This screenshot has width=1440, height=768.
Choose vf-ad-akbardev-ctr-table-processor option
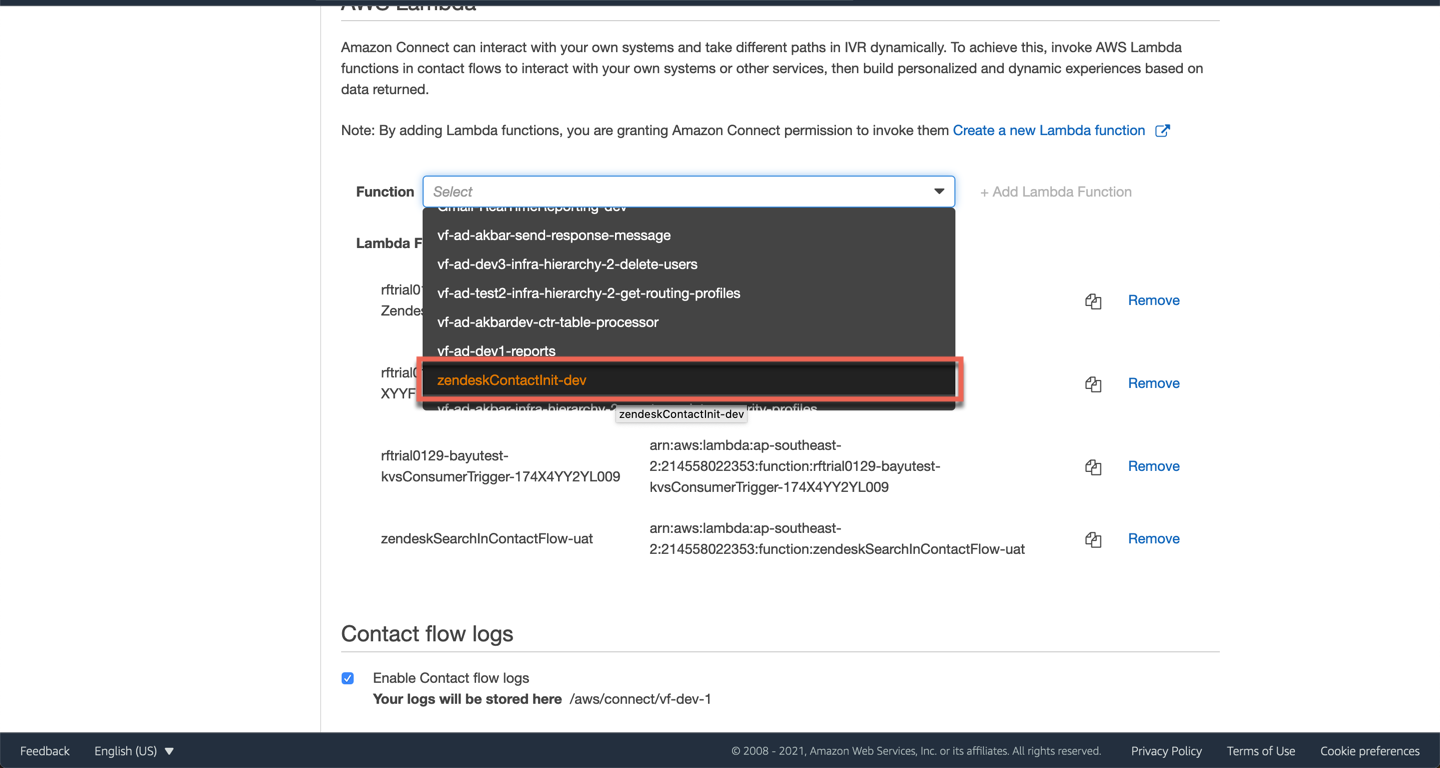click(x=547, y=322)
